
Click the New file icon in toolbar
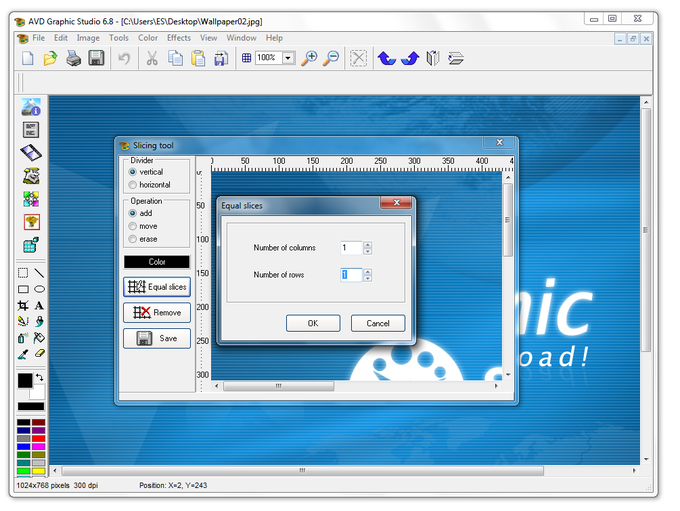28,58
